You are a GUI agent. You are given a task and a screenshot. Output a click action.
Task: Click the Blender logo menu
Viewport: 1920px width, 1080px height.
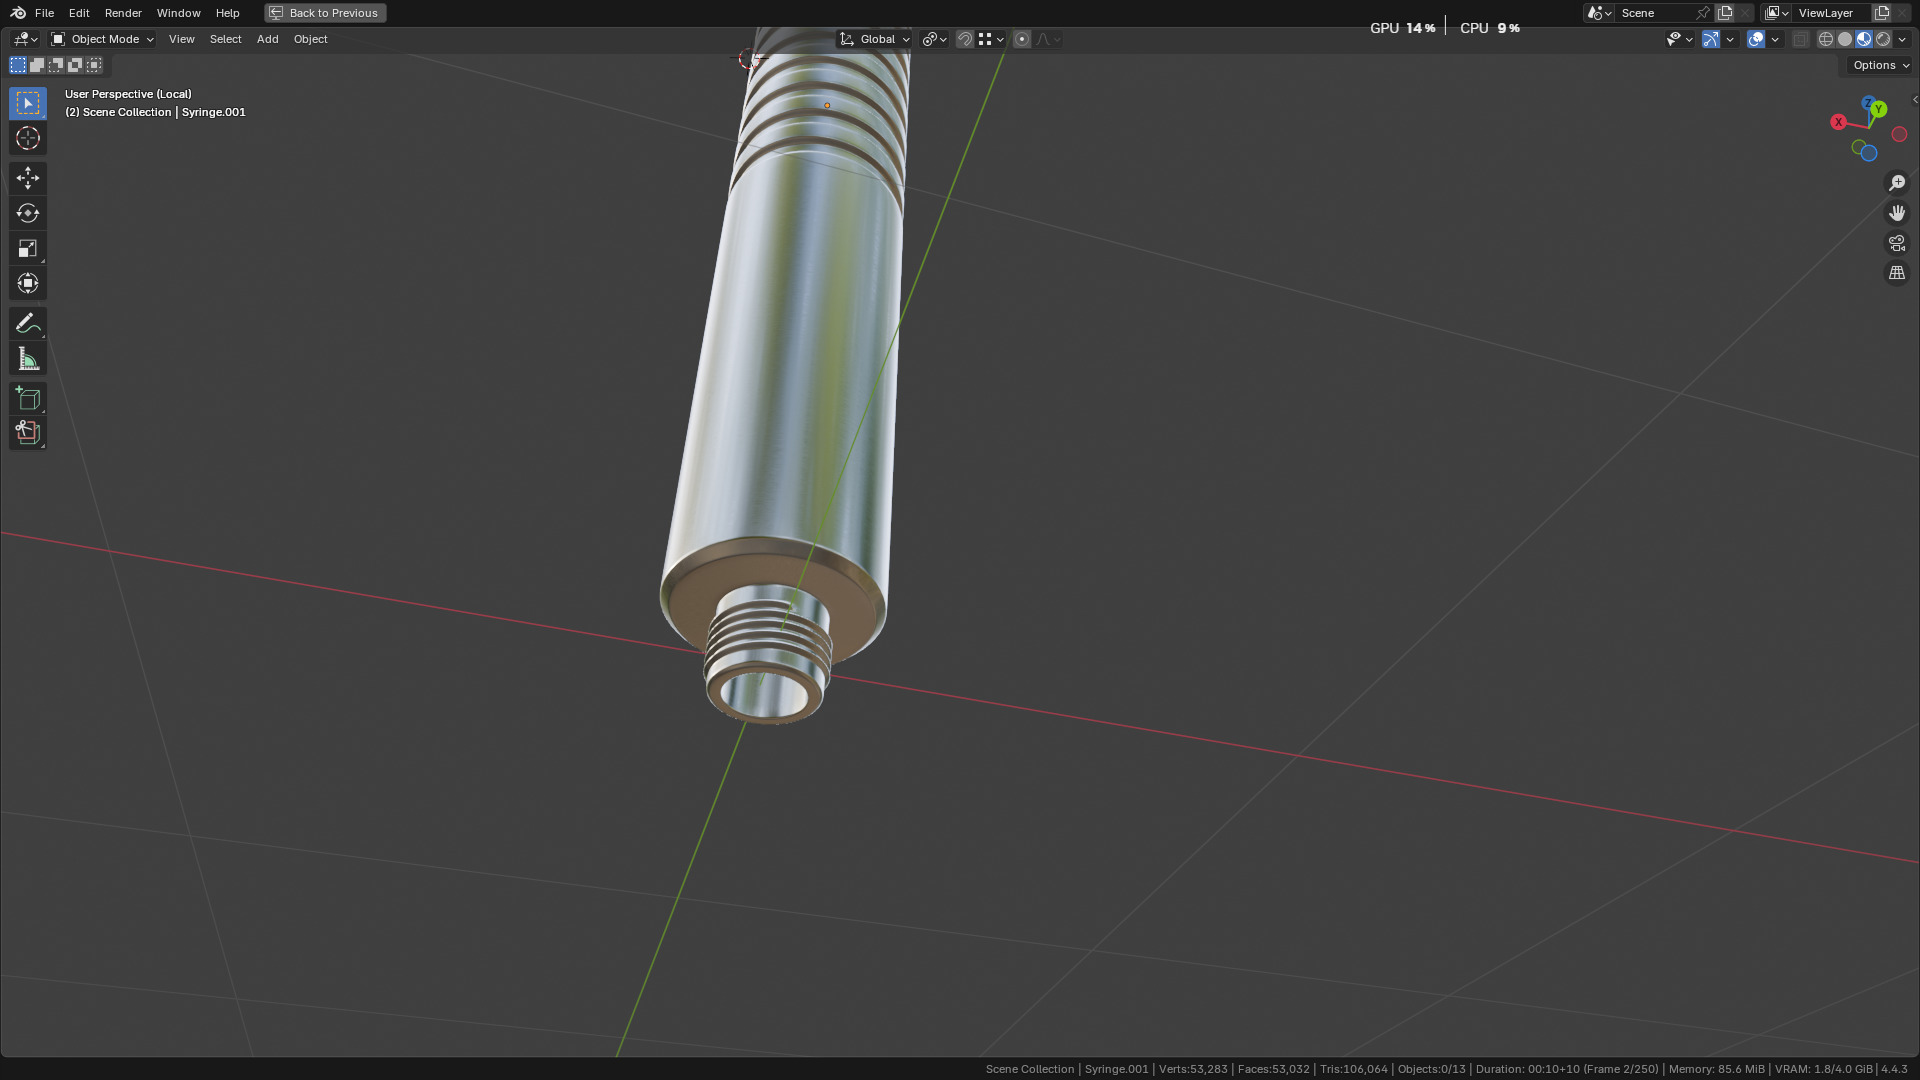click(x=18, y=13)
